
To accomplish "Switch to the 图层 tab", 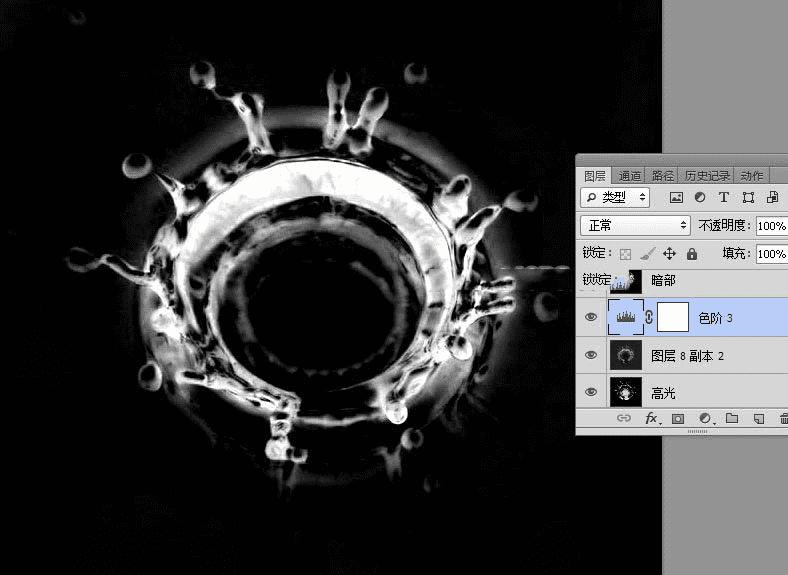I will point(595,176).
